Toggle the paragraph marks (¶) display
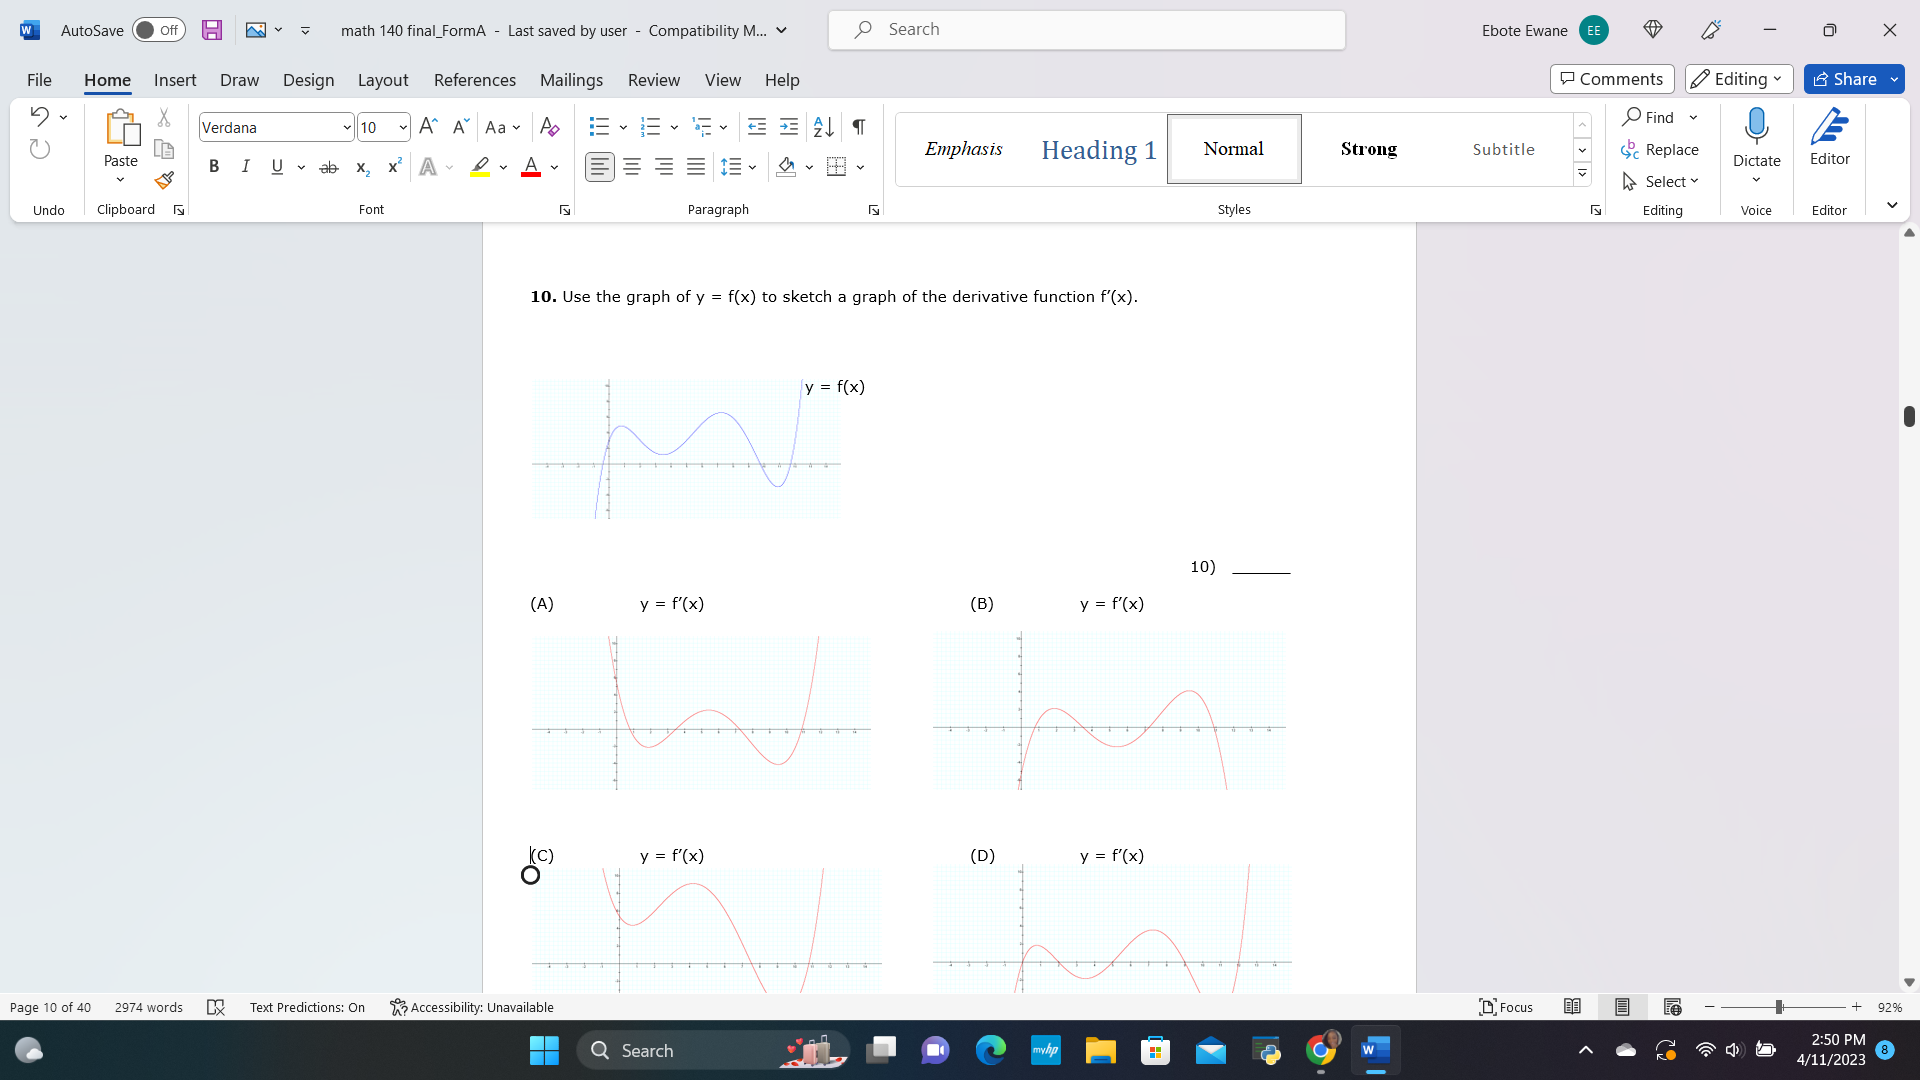 click(858, 127)
